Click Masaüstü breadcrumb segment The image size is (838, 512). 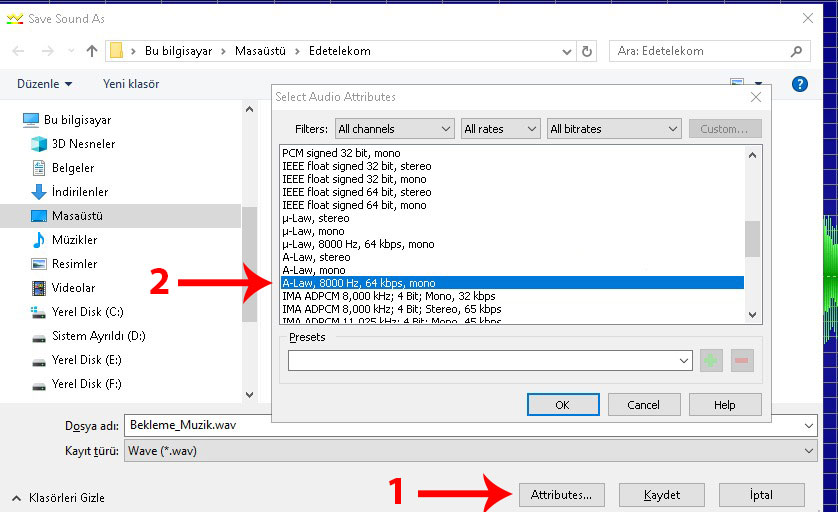260,51
